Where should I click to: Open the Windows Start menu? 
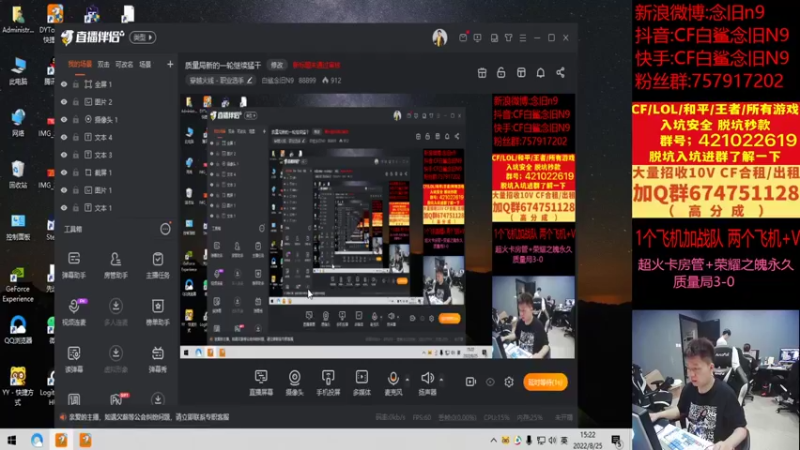pos(11,440)
